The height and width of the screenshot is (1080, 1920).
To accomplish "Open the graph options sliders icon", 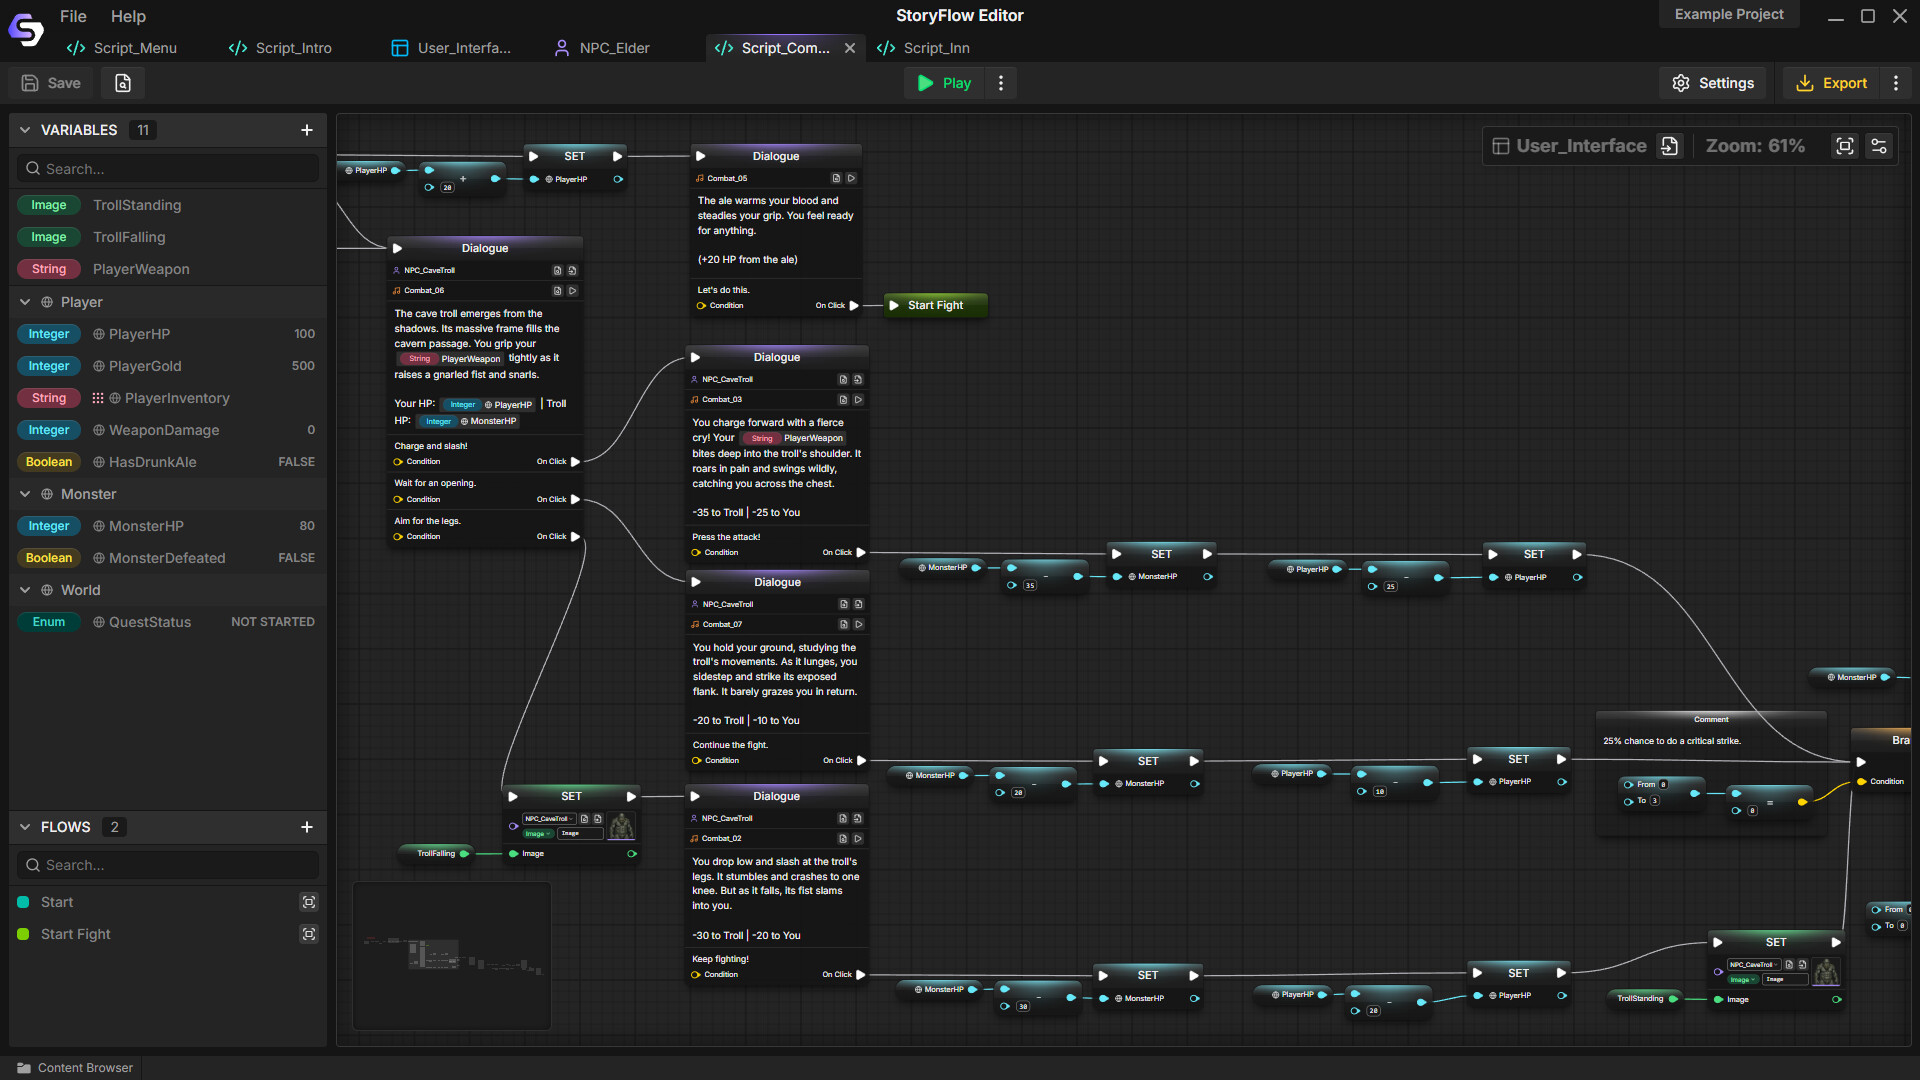I will 1879,146.
